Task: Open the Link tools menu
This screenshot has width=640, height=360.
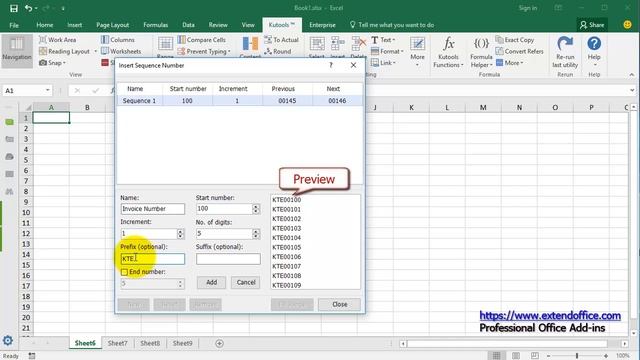Action: tap(383, 63)
